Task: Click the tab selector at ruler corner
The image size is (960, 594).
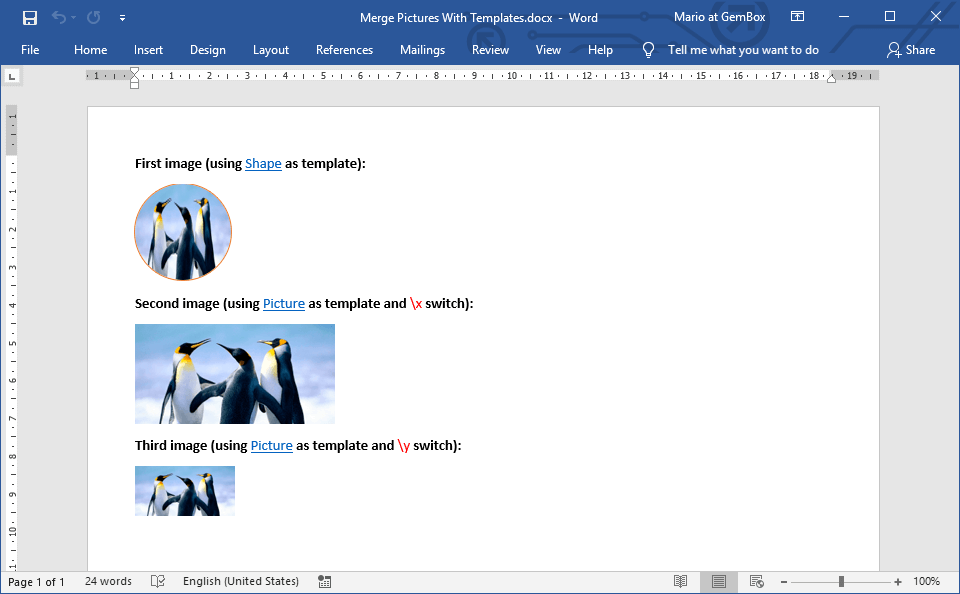Action: (11, 75)
